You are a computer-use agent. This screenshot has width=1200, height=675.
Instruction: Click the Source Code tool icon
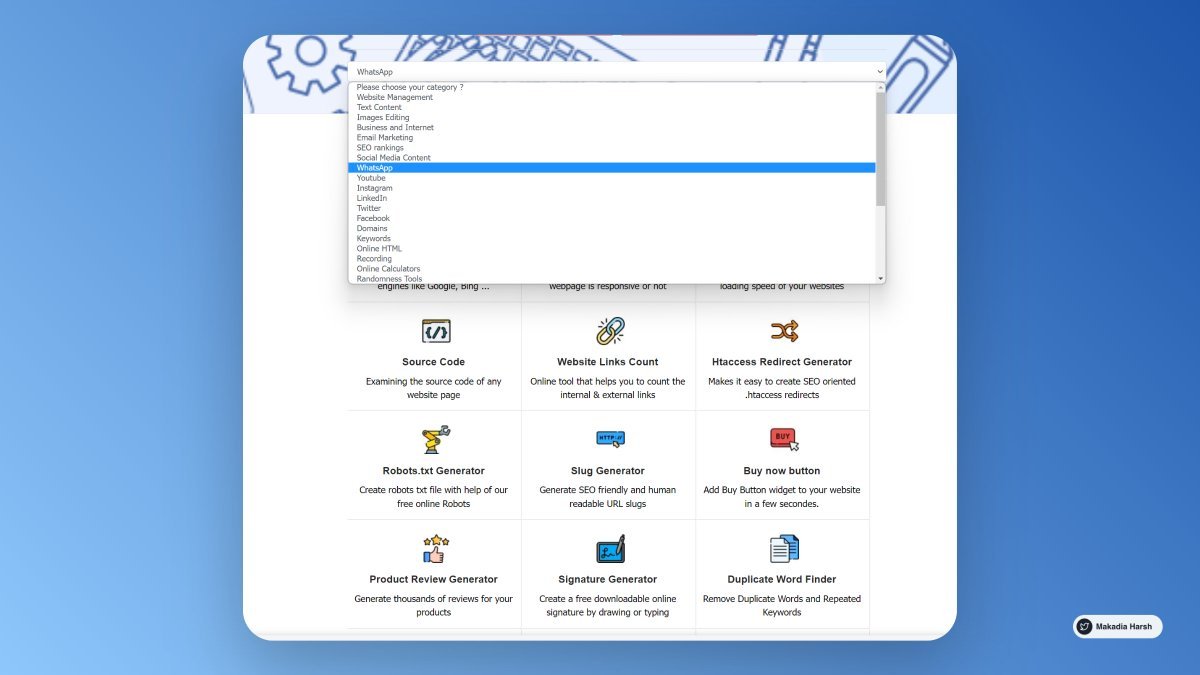pyautogui.click(x=435, y=331)
